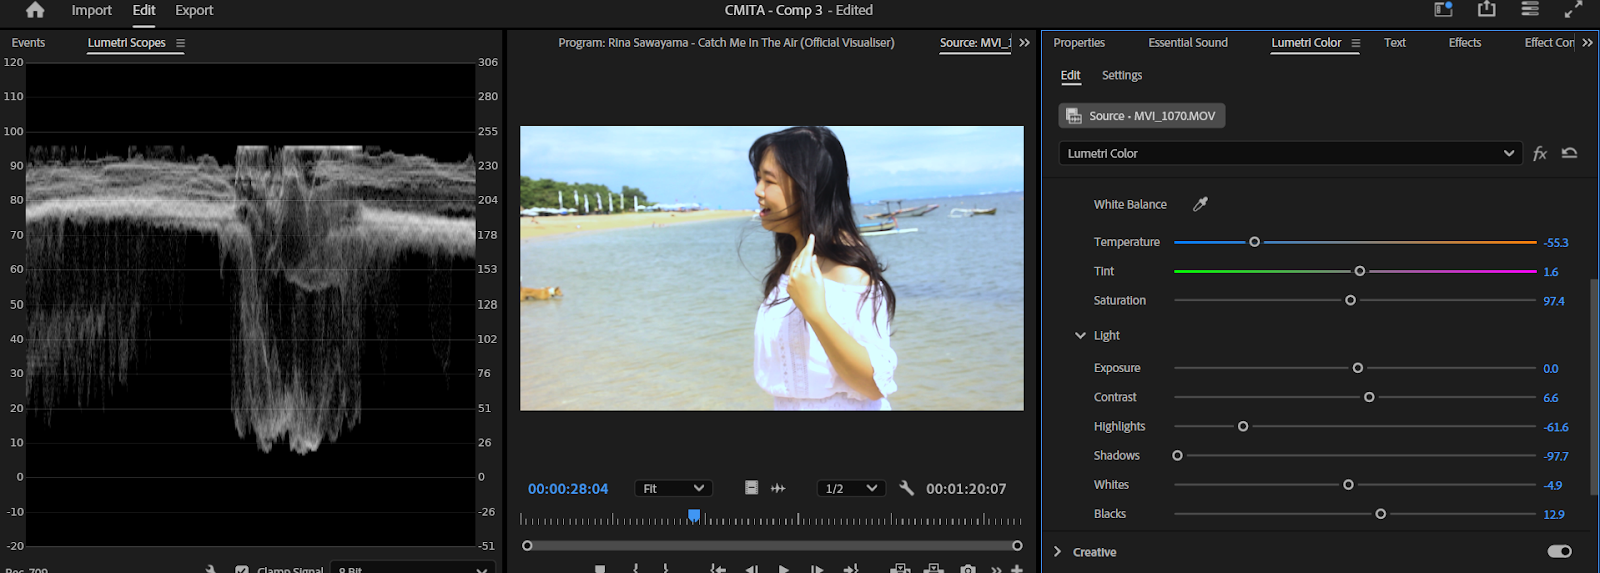Toggle the audio waveform display icon
Image resolution: width=1600 pixels, height=573 pixels.
(x=778, y=488)
